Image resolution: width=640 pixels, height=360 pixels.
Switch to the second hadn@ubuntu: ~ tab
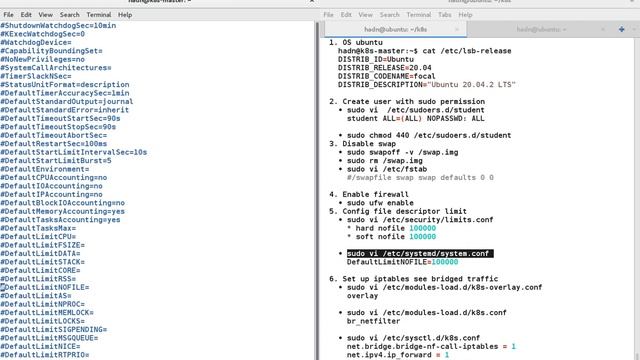point(541,29)
